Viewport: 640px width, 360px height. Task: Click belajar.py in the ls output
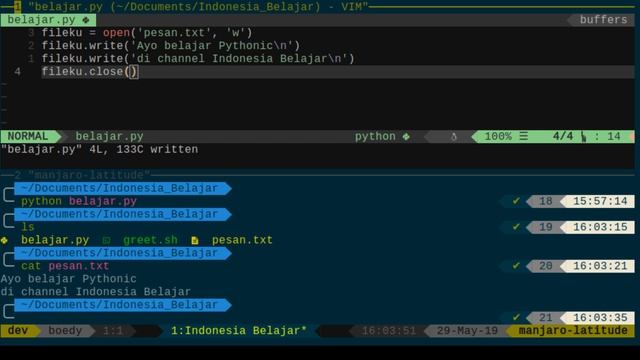(55, 240)
